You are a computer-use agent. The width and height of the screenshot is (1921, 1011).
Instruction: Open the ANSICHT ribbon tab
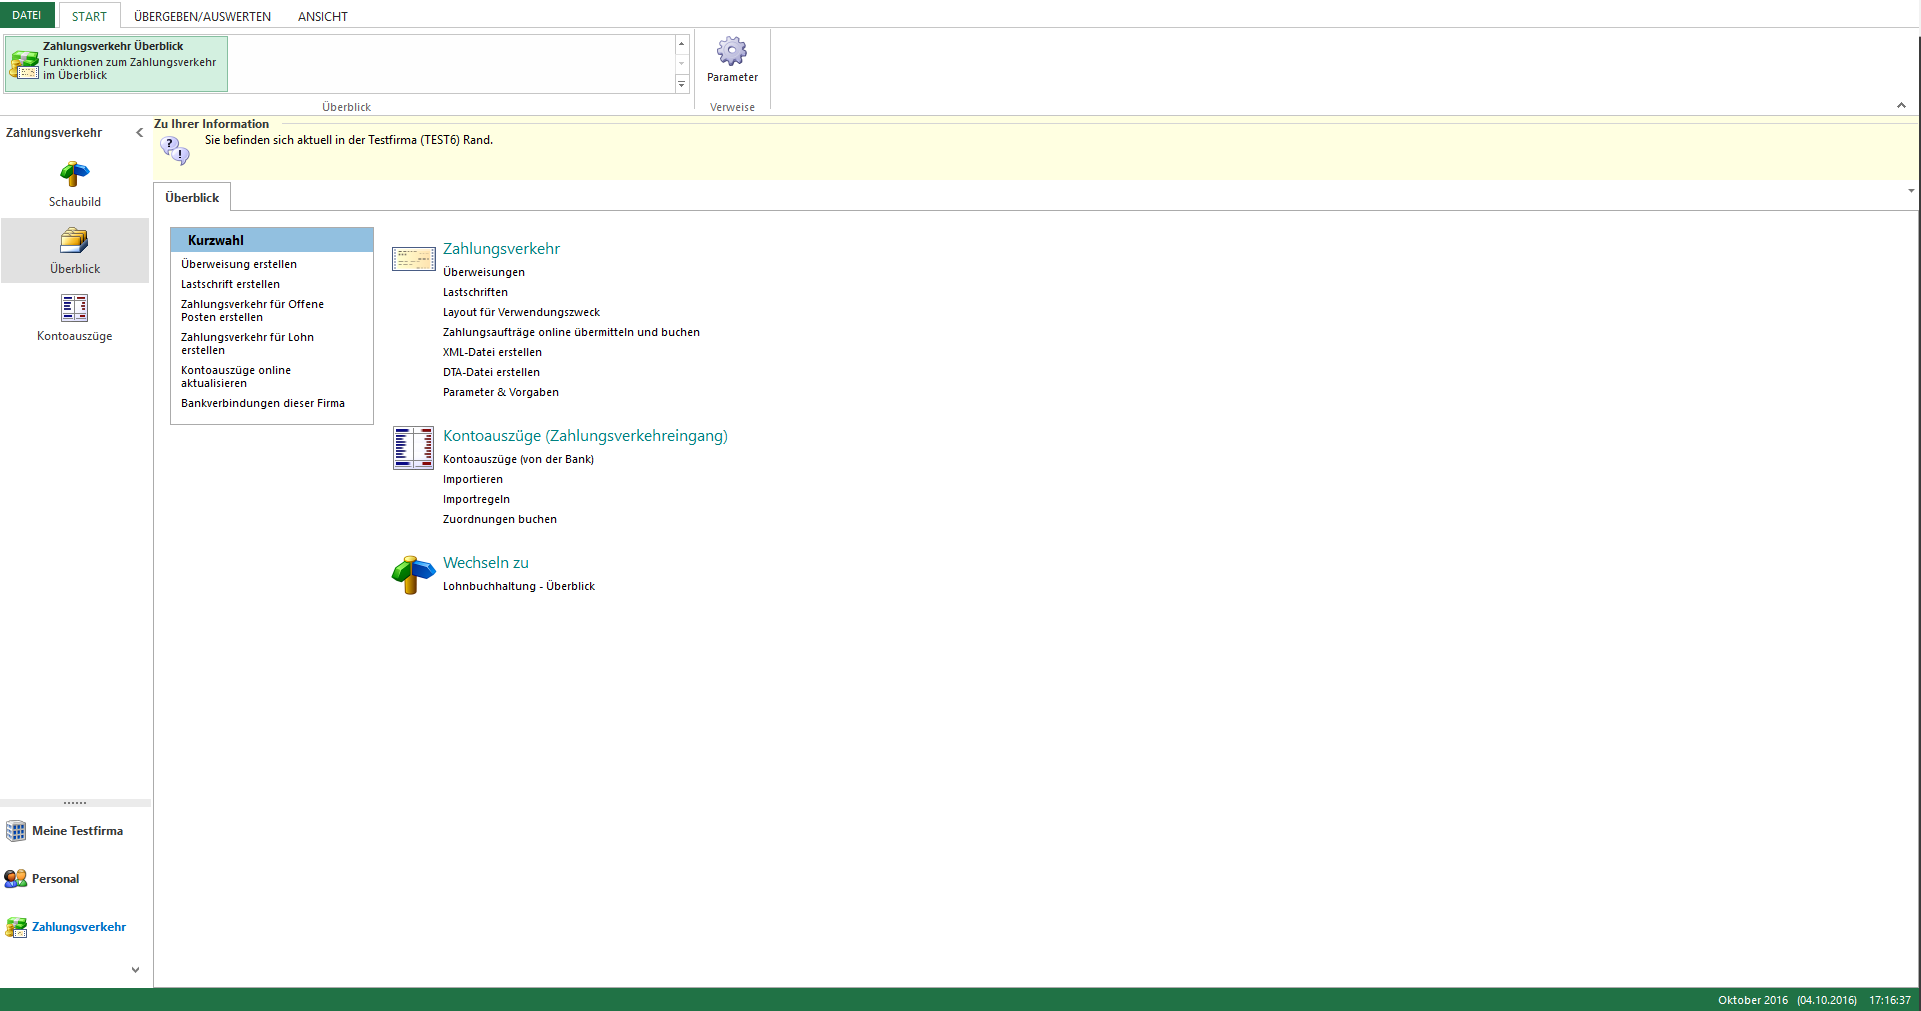click(322, 16)
